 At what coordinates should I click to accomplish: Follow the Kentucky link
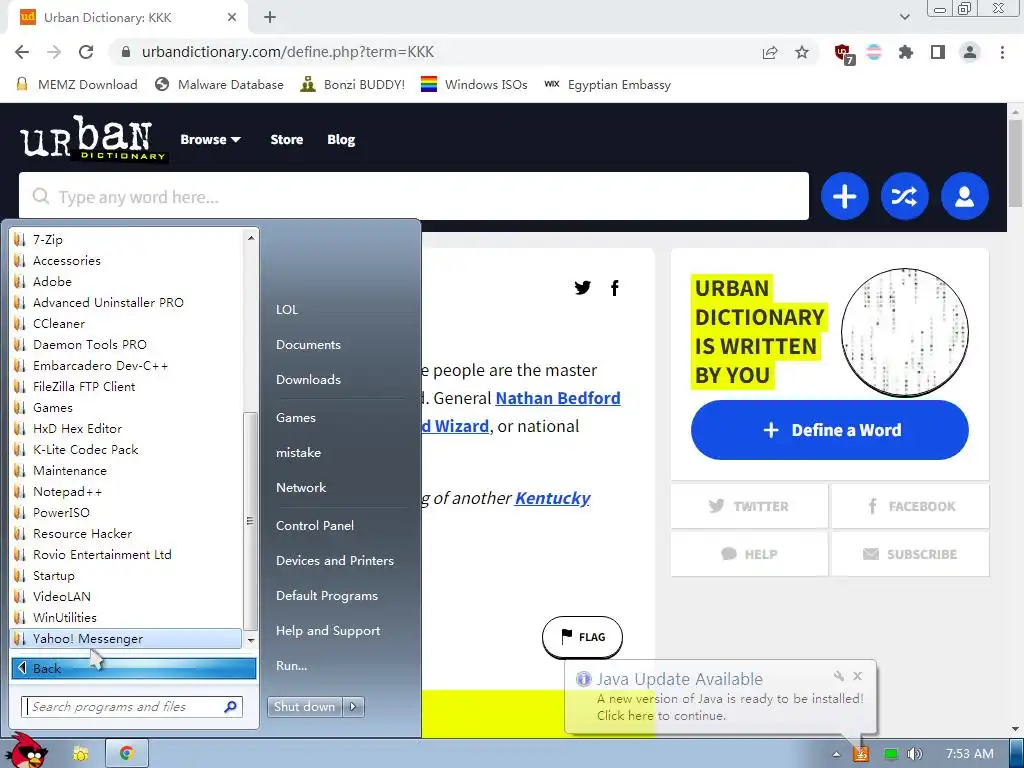tap(552, 498)
